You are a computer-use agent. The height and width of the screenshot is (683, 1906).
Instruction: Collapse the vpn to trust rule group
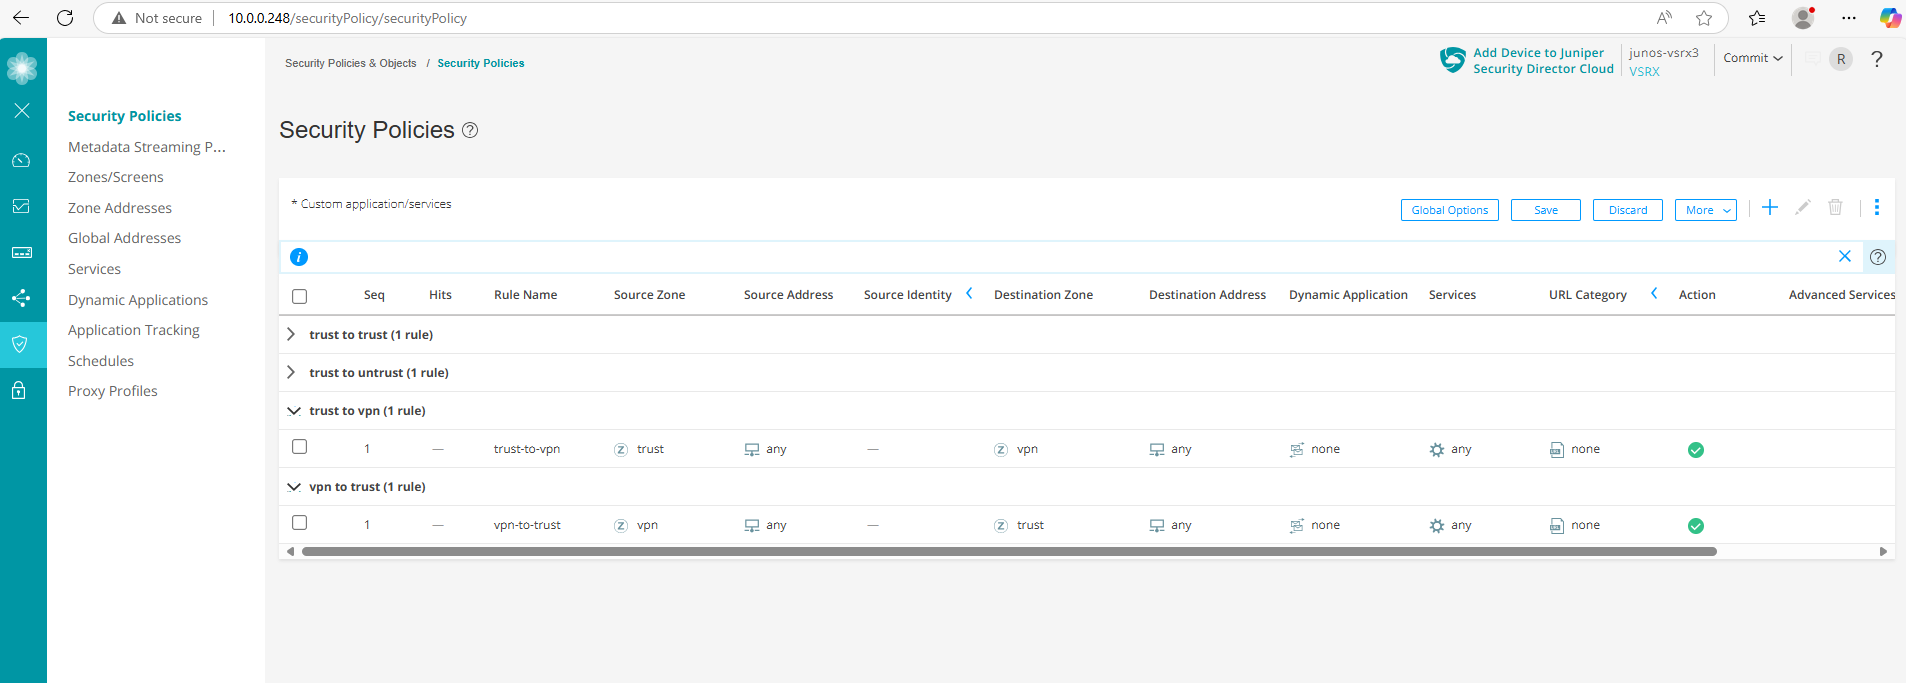[294, 487]
